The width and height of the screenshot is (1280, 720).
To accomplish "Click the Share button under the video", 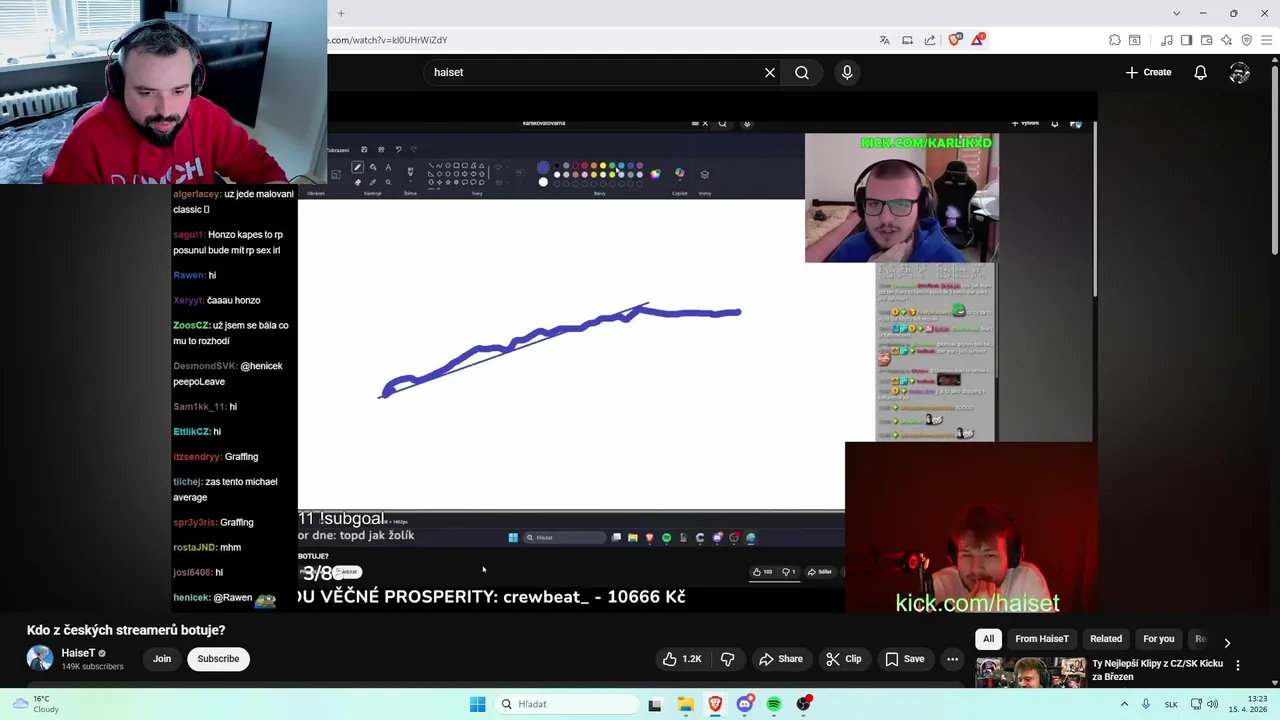I will [x=781, y=659].
